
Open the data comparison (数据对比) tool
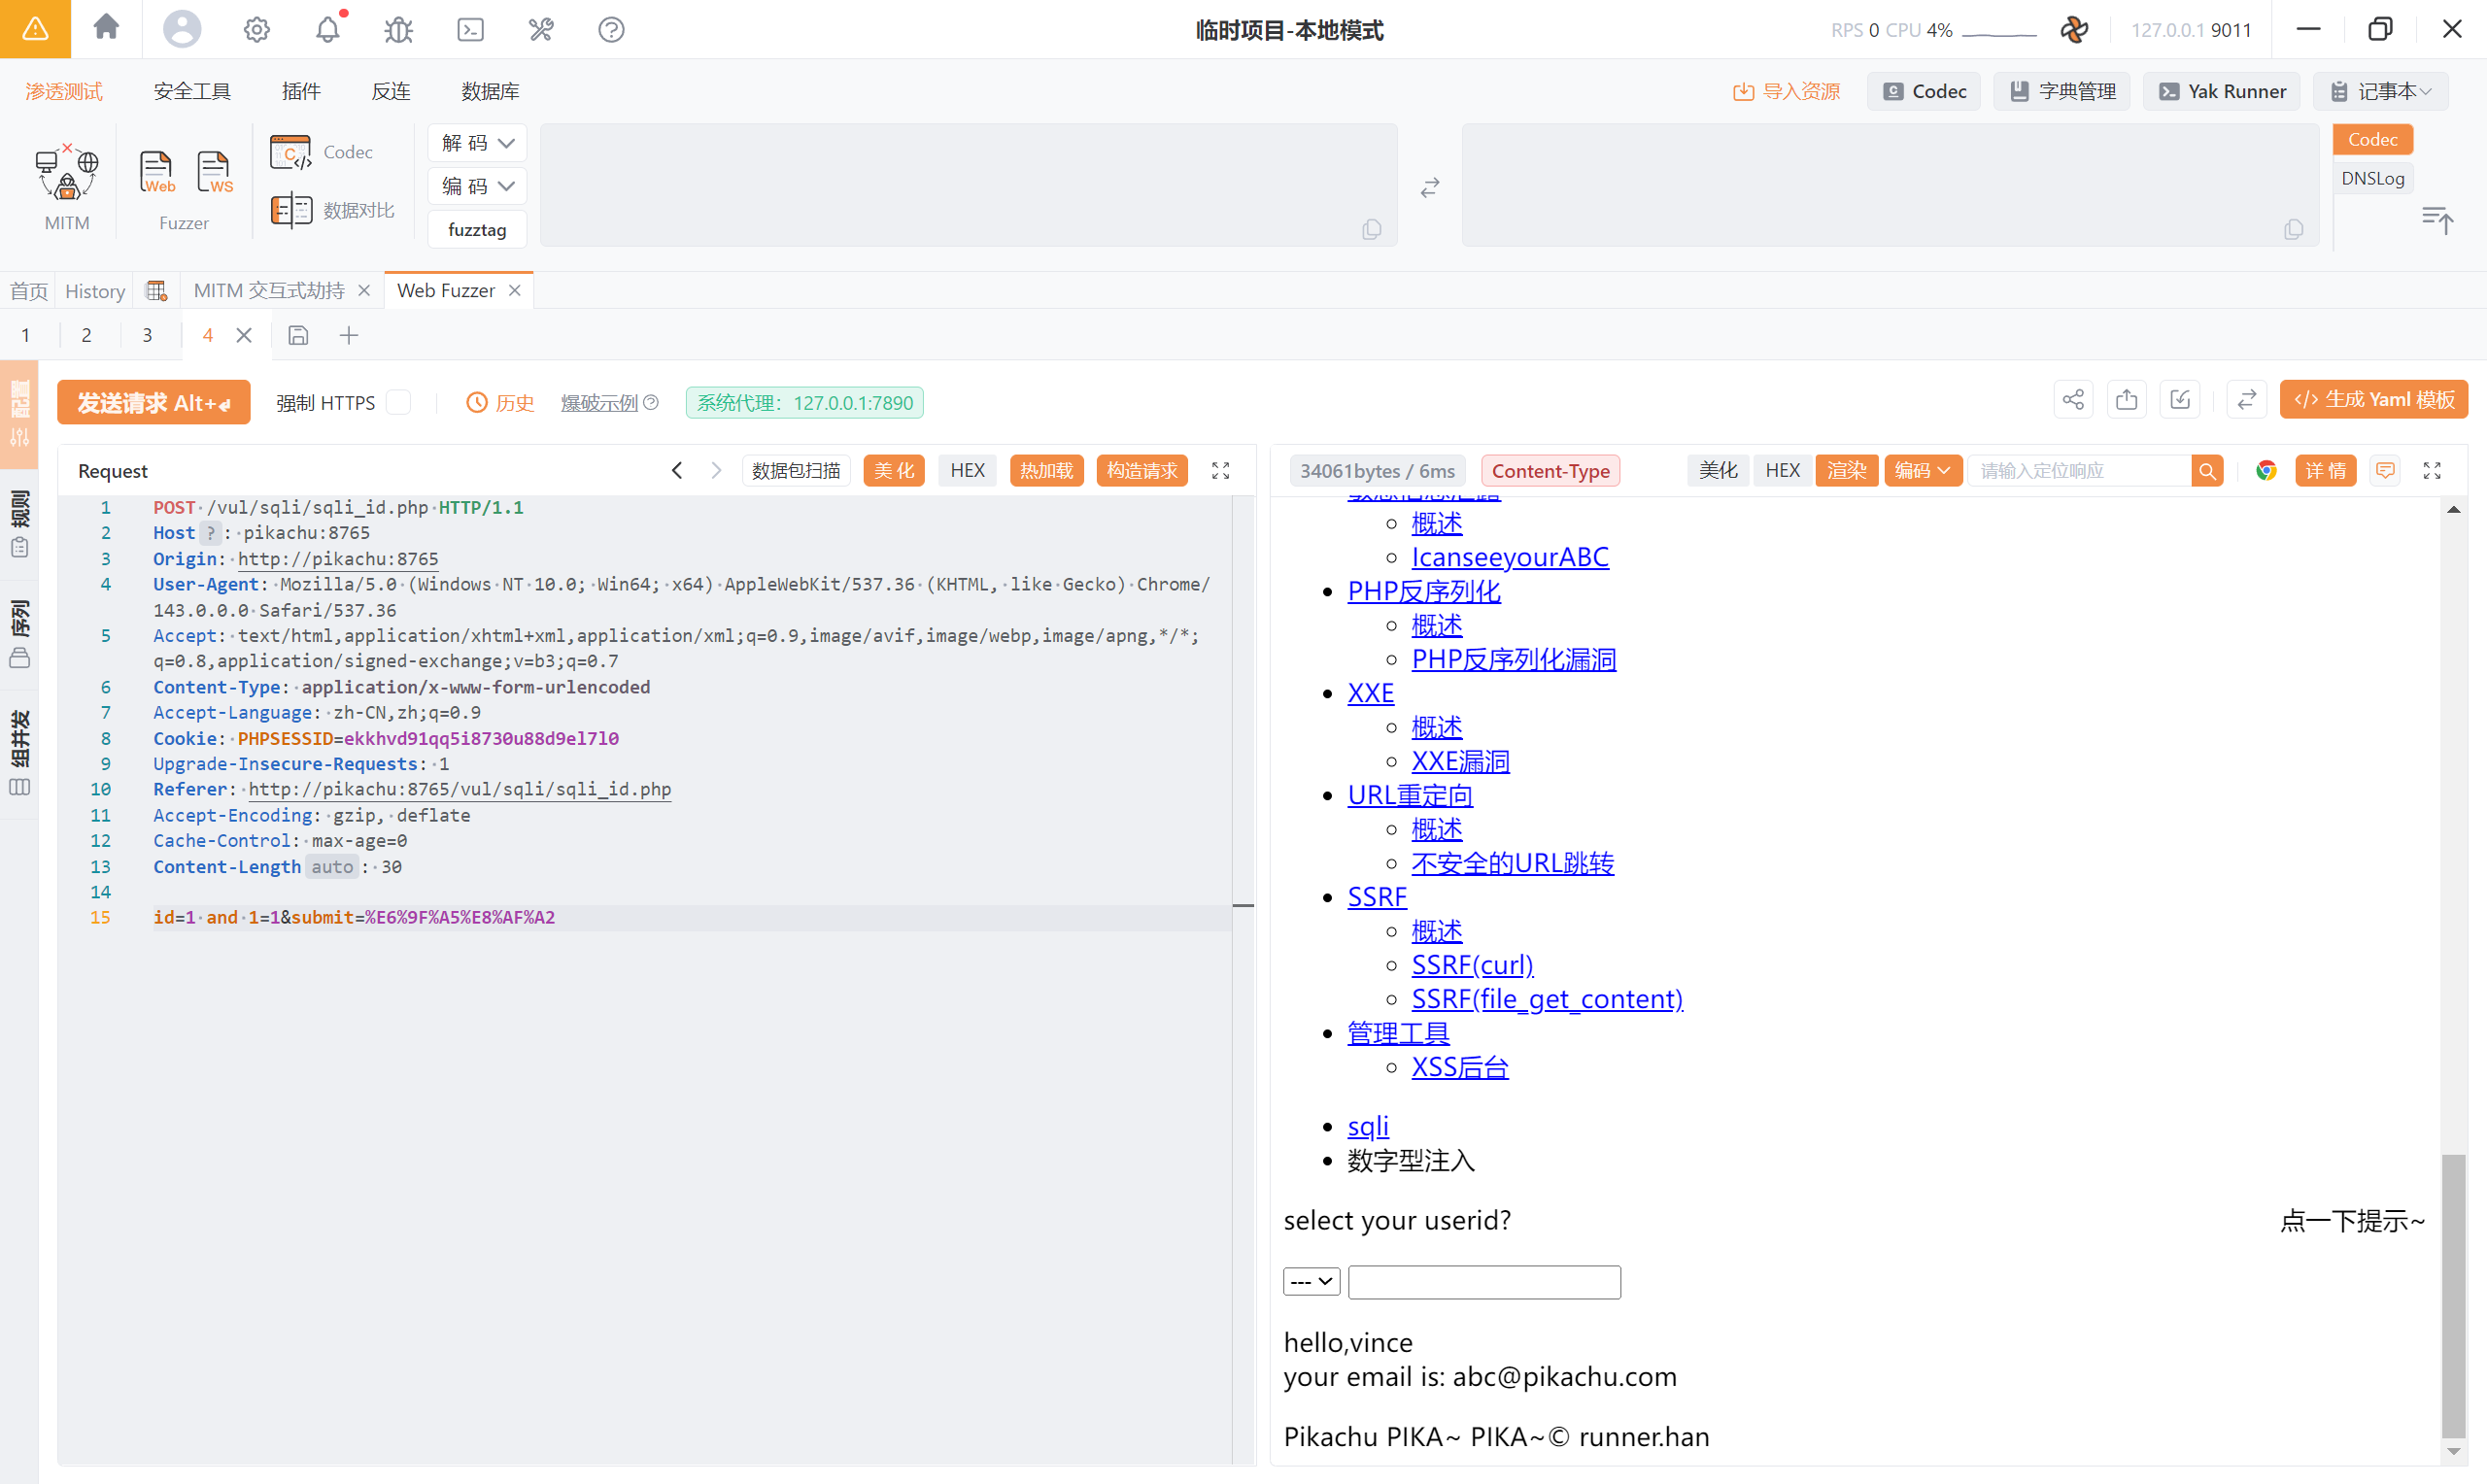pyautogui.click(x=333, y=210)
